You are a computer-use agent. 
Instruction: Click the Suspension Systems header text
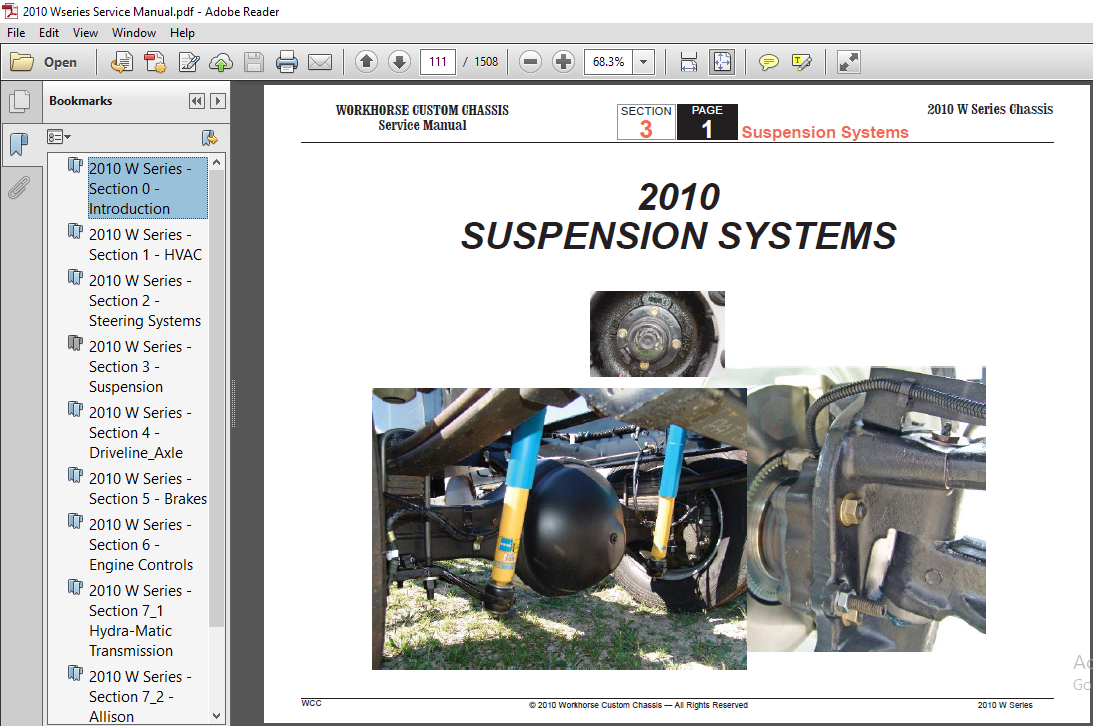(x=825, y=132)
